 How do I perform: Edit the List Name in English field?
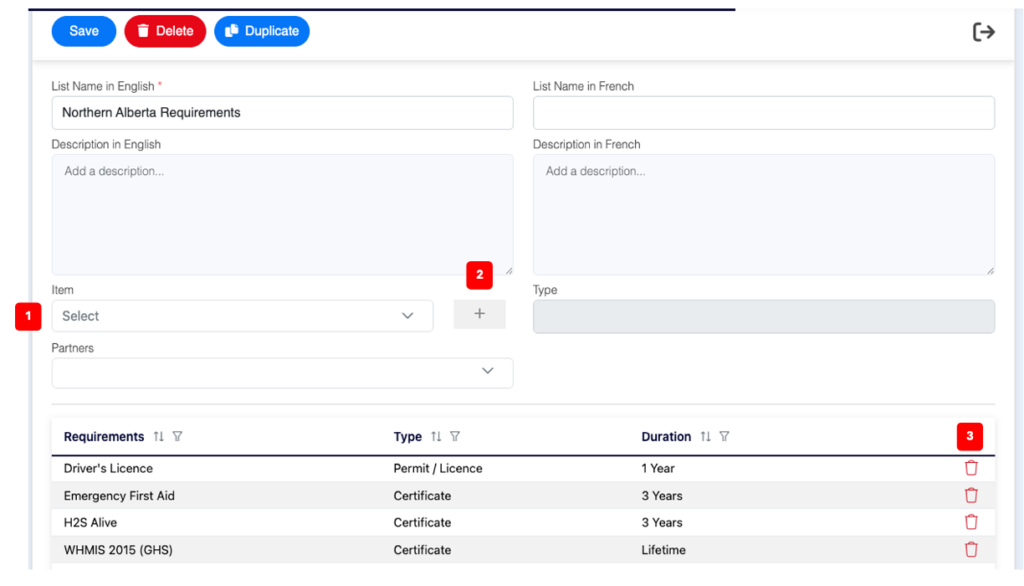pyautogui.click(x=282, y=113)
